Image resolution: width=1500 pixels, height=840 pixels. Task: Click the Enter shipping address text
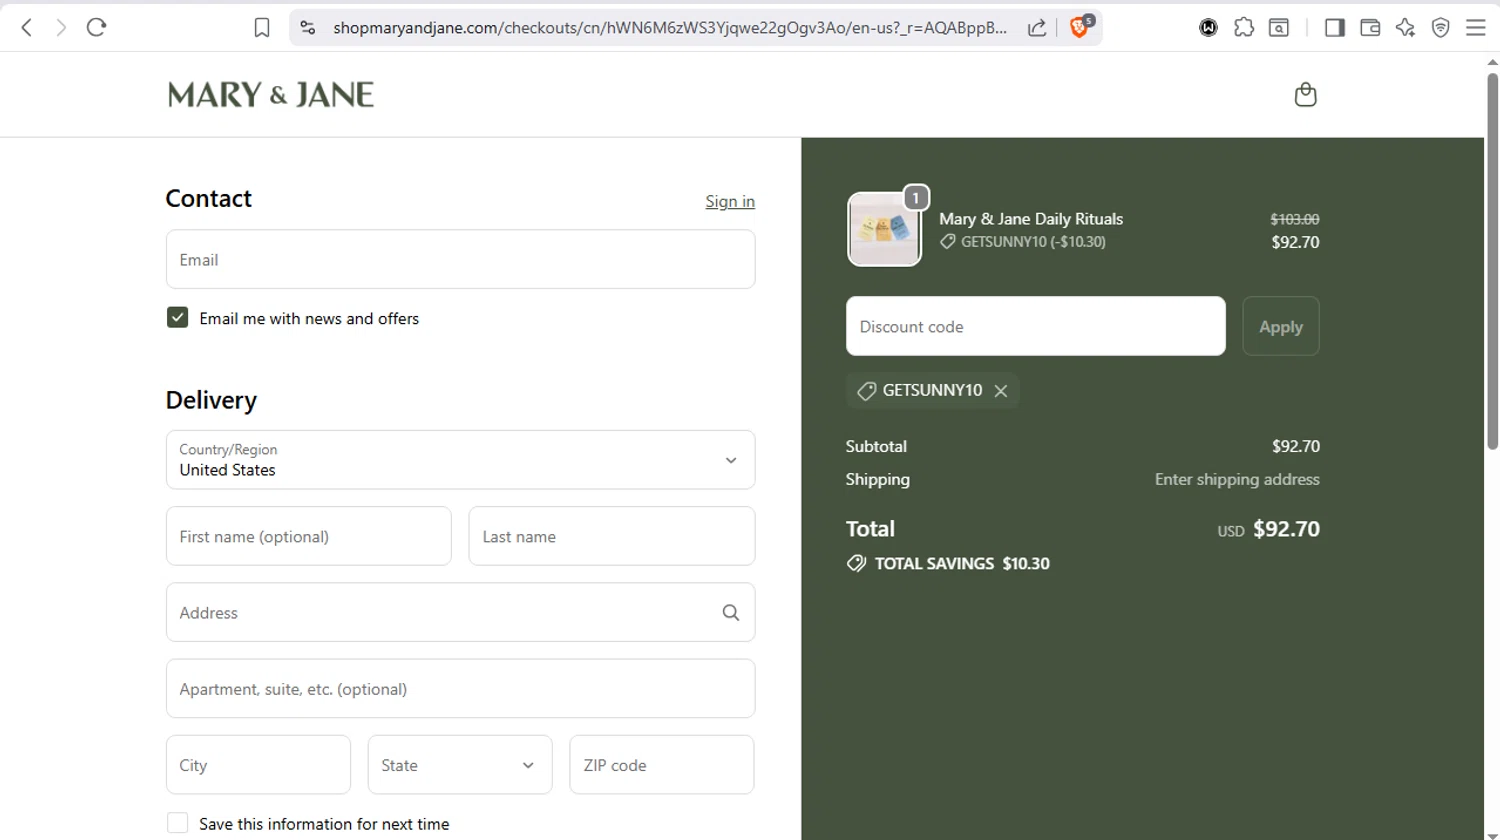pyautogui.click(x=1237, y=479)
